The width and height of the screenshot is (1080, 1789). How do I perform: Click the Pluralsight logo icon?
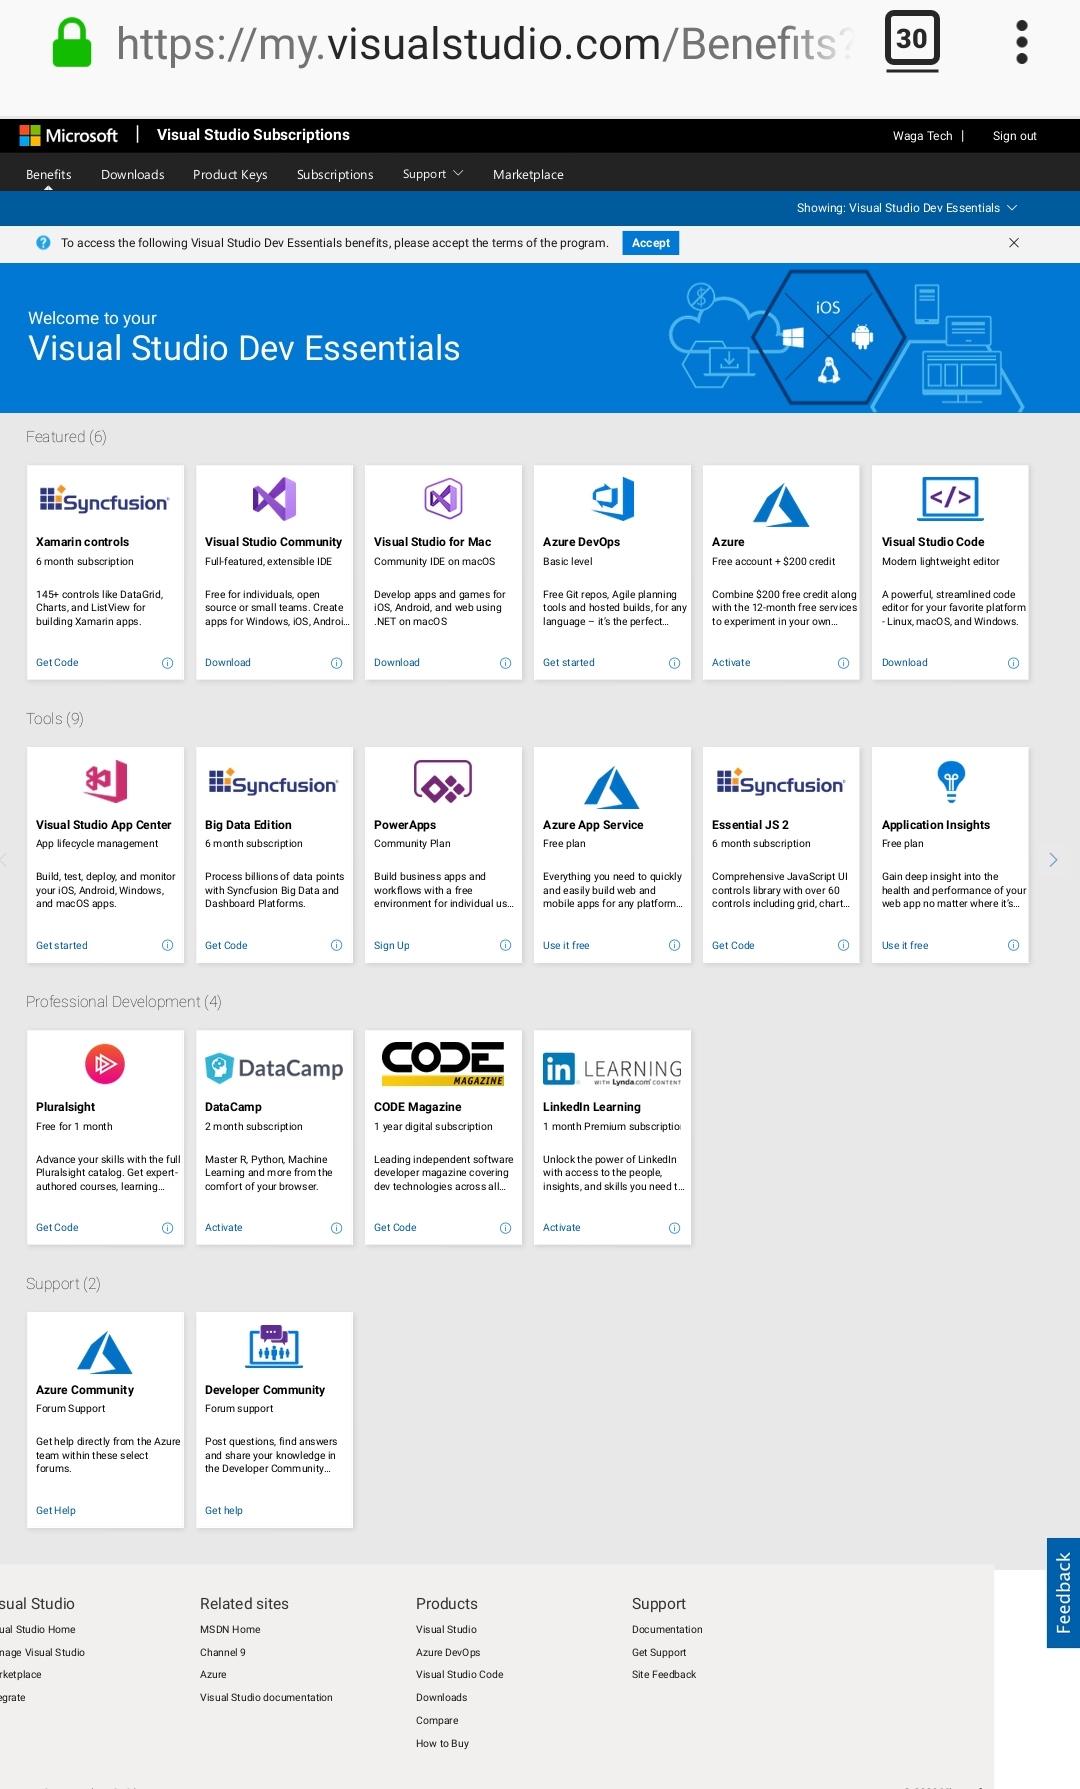105,1063
